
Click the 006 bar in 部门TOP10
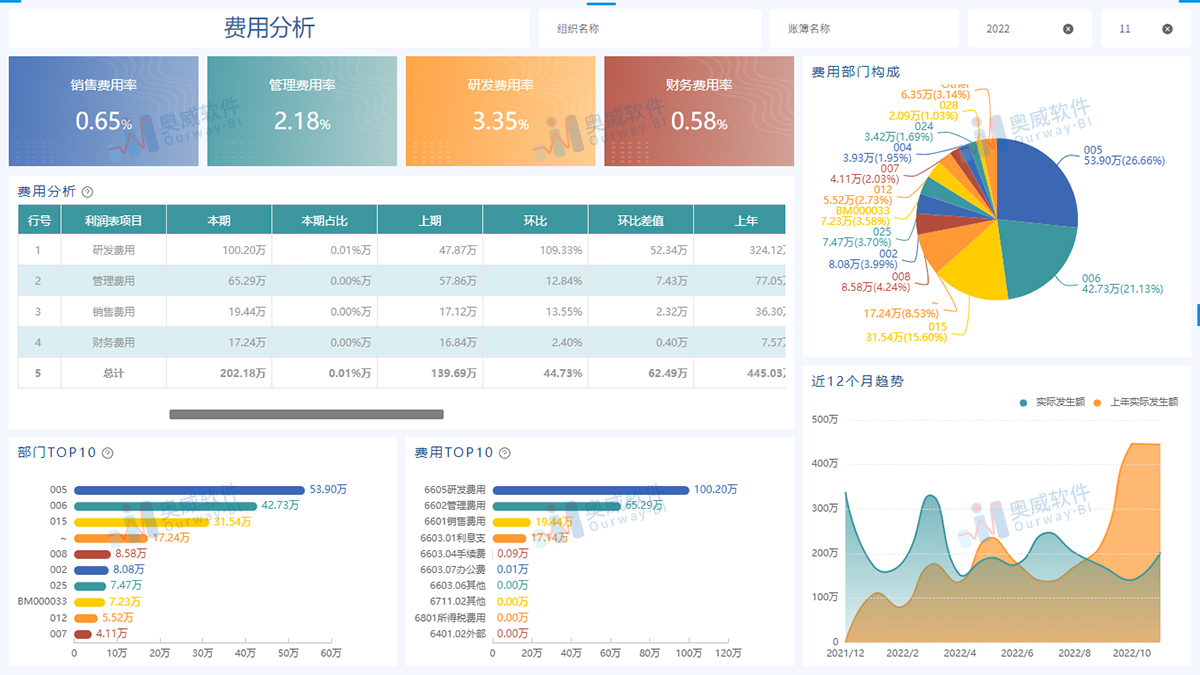pos(165,506)
